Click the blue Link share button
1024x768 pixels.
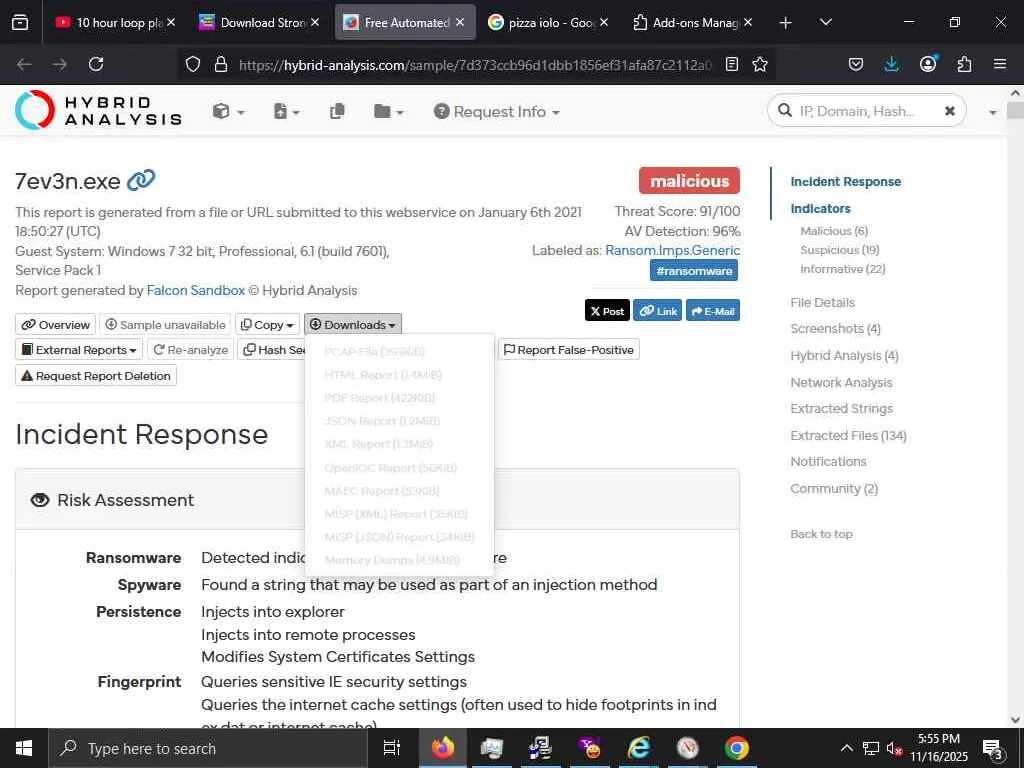(x=658, y=311)
